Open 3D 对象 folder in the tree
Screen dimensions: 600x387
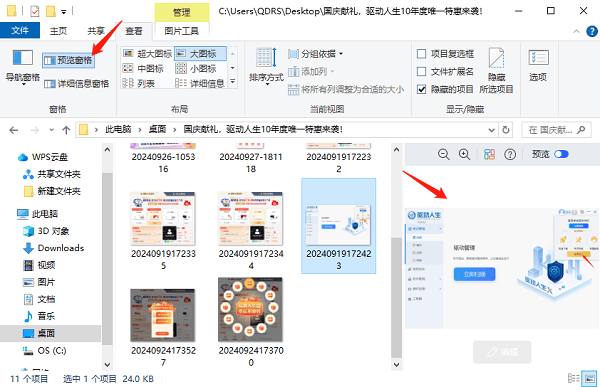(x=46, y=231)
